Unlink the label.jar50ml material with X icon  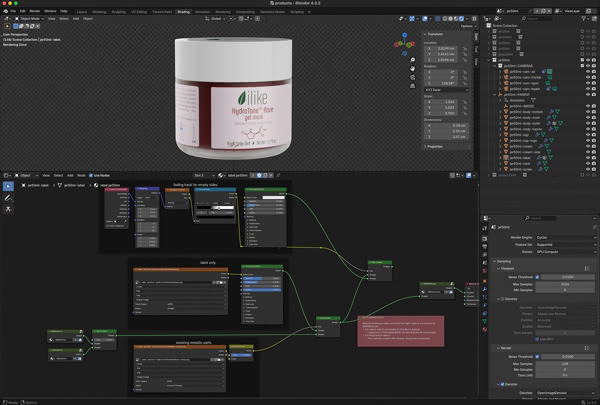tap(271, 175)
